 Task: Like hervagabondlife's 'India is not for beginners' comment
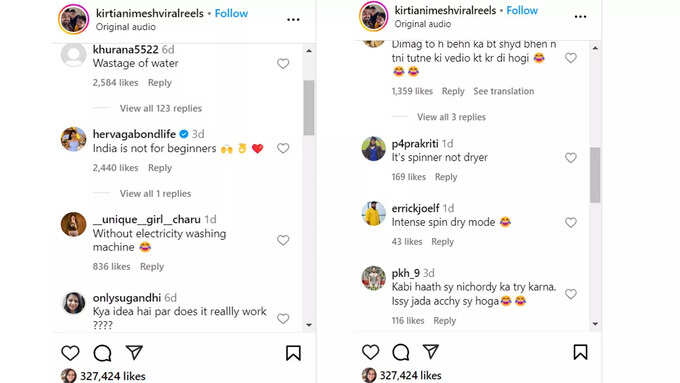point(283,148)
